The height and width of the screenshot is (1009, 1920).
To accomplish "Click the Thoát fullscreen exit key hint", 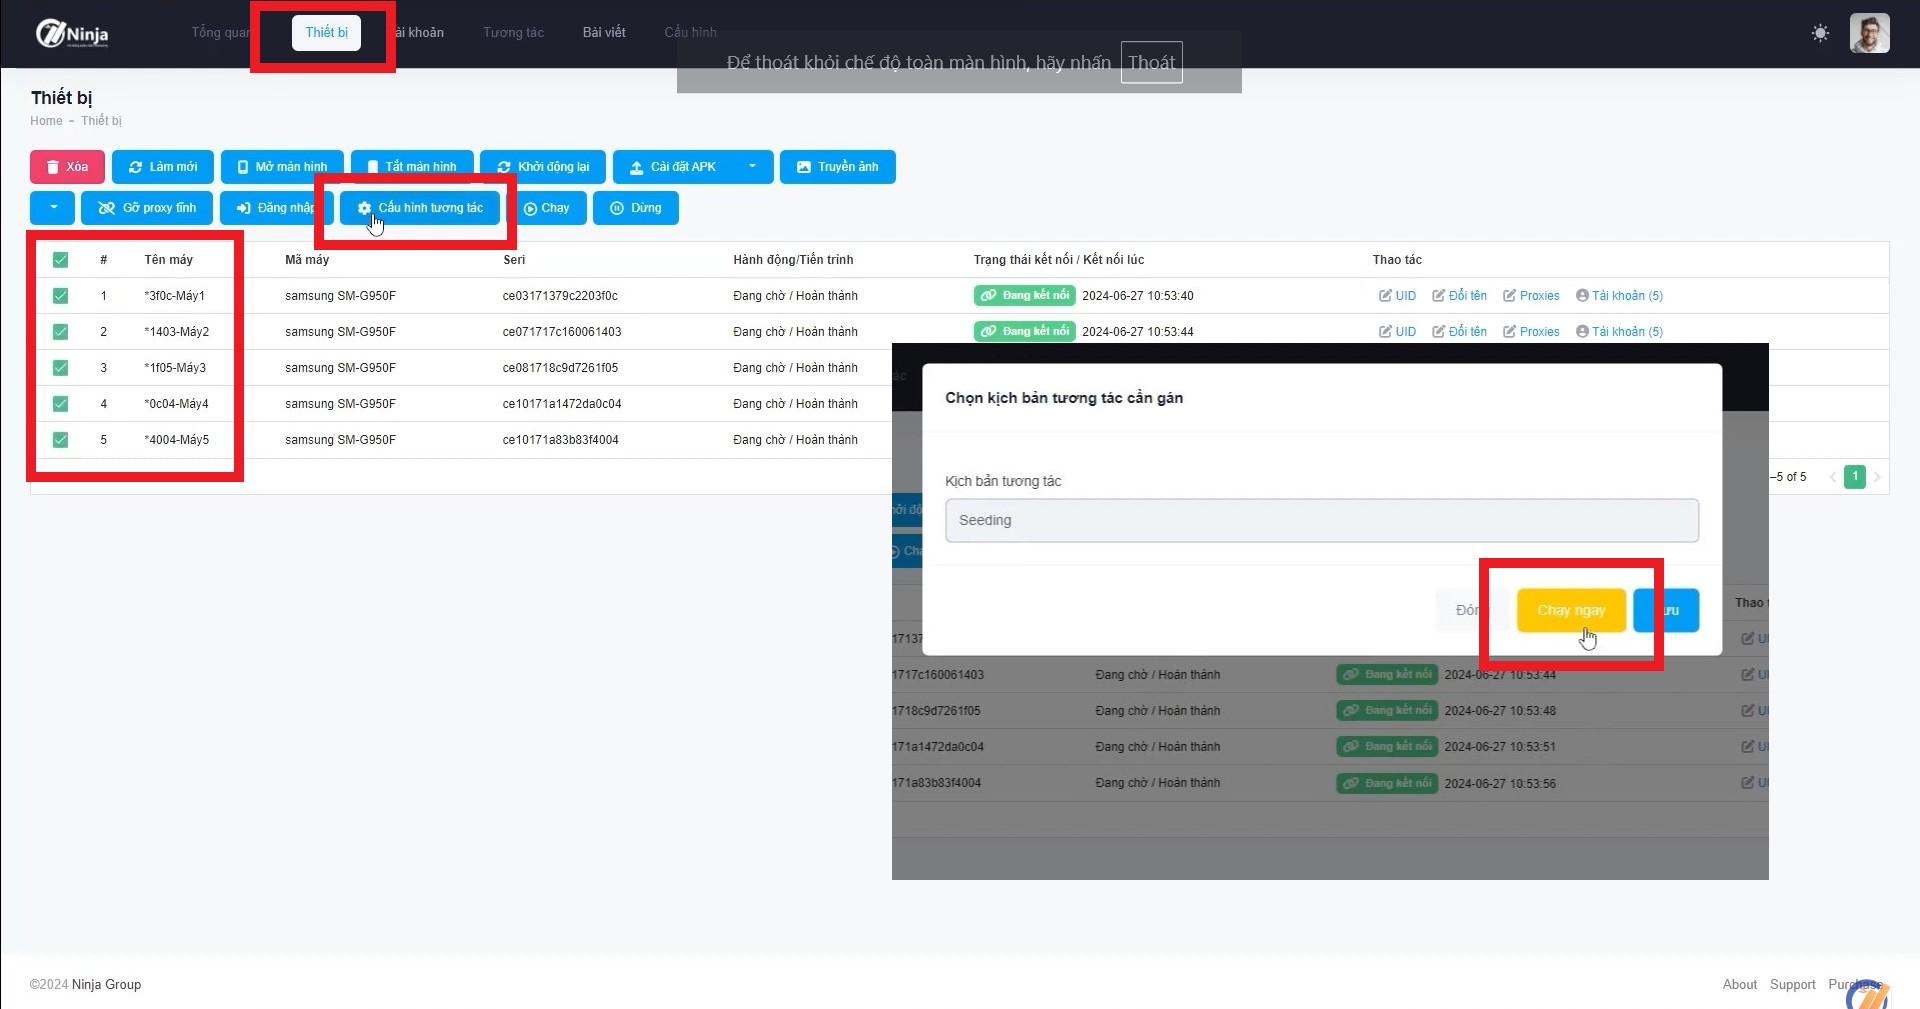I will coord(1151,63).
